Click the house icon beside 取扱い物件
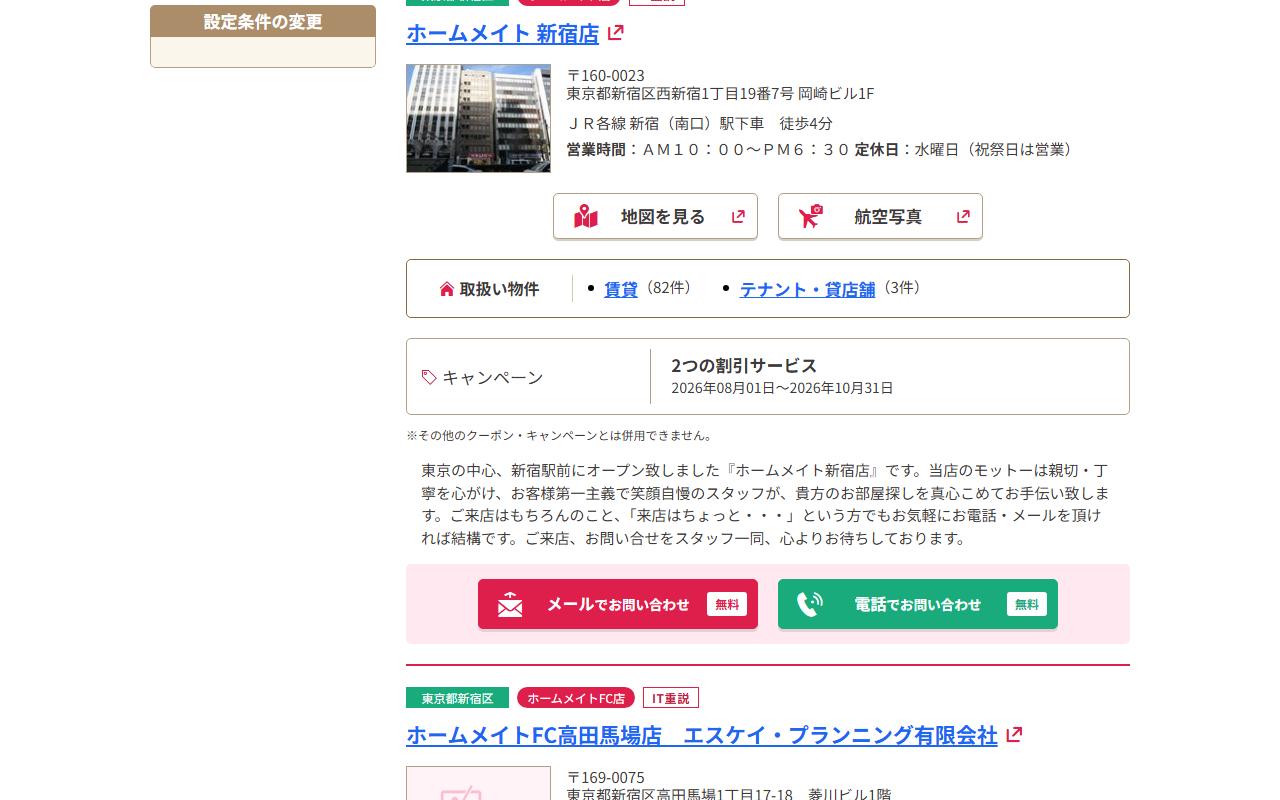Viewport: 1280px width, 800px height. click(x=447, y=289)
